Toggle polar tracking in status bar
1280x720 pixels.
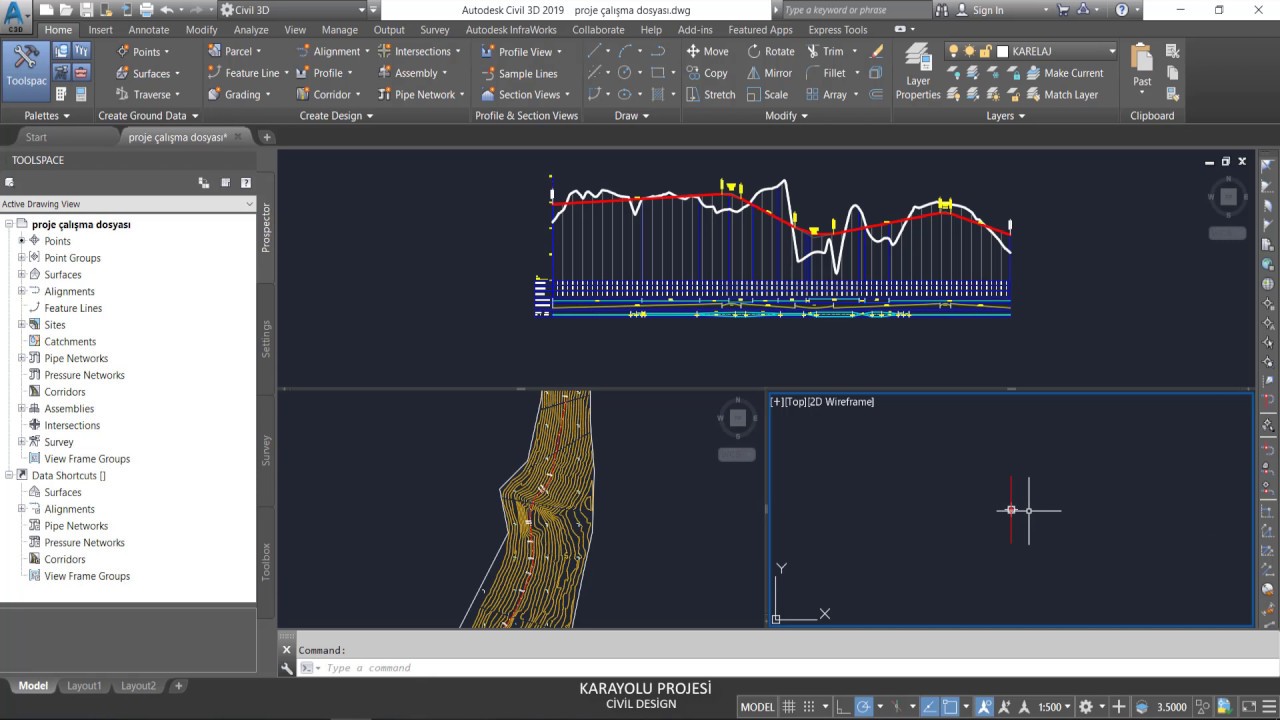pyautogui.click(x=863, y=707)
